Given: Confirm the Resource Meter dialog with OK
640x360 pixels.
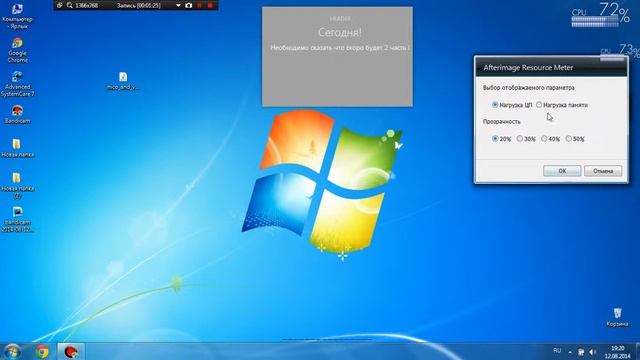Looking at the screenshot, I should pos(562,171).
